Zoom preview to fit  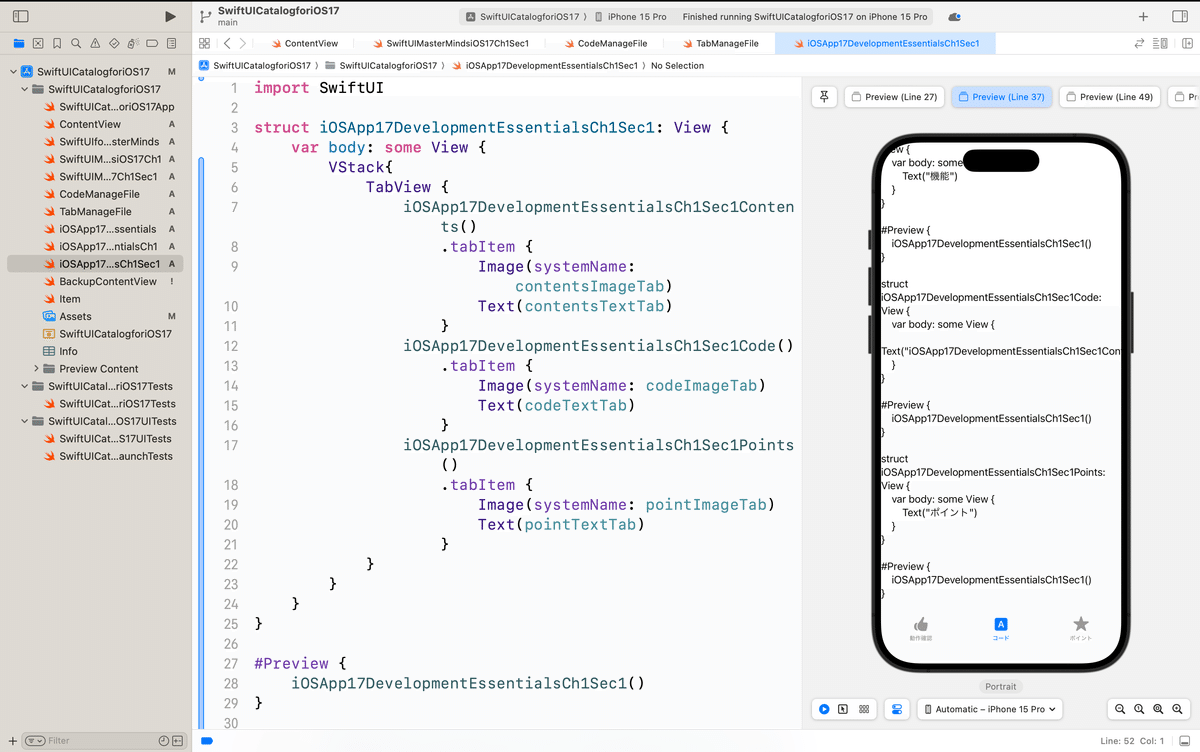click(1159, 709)
